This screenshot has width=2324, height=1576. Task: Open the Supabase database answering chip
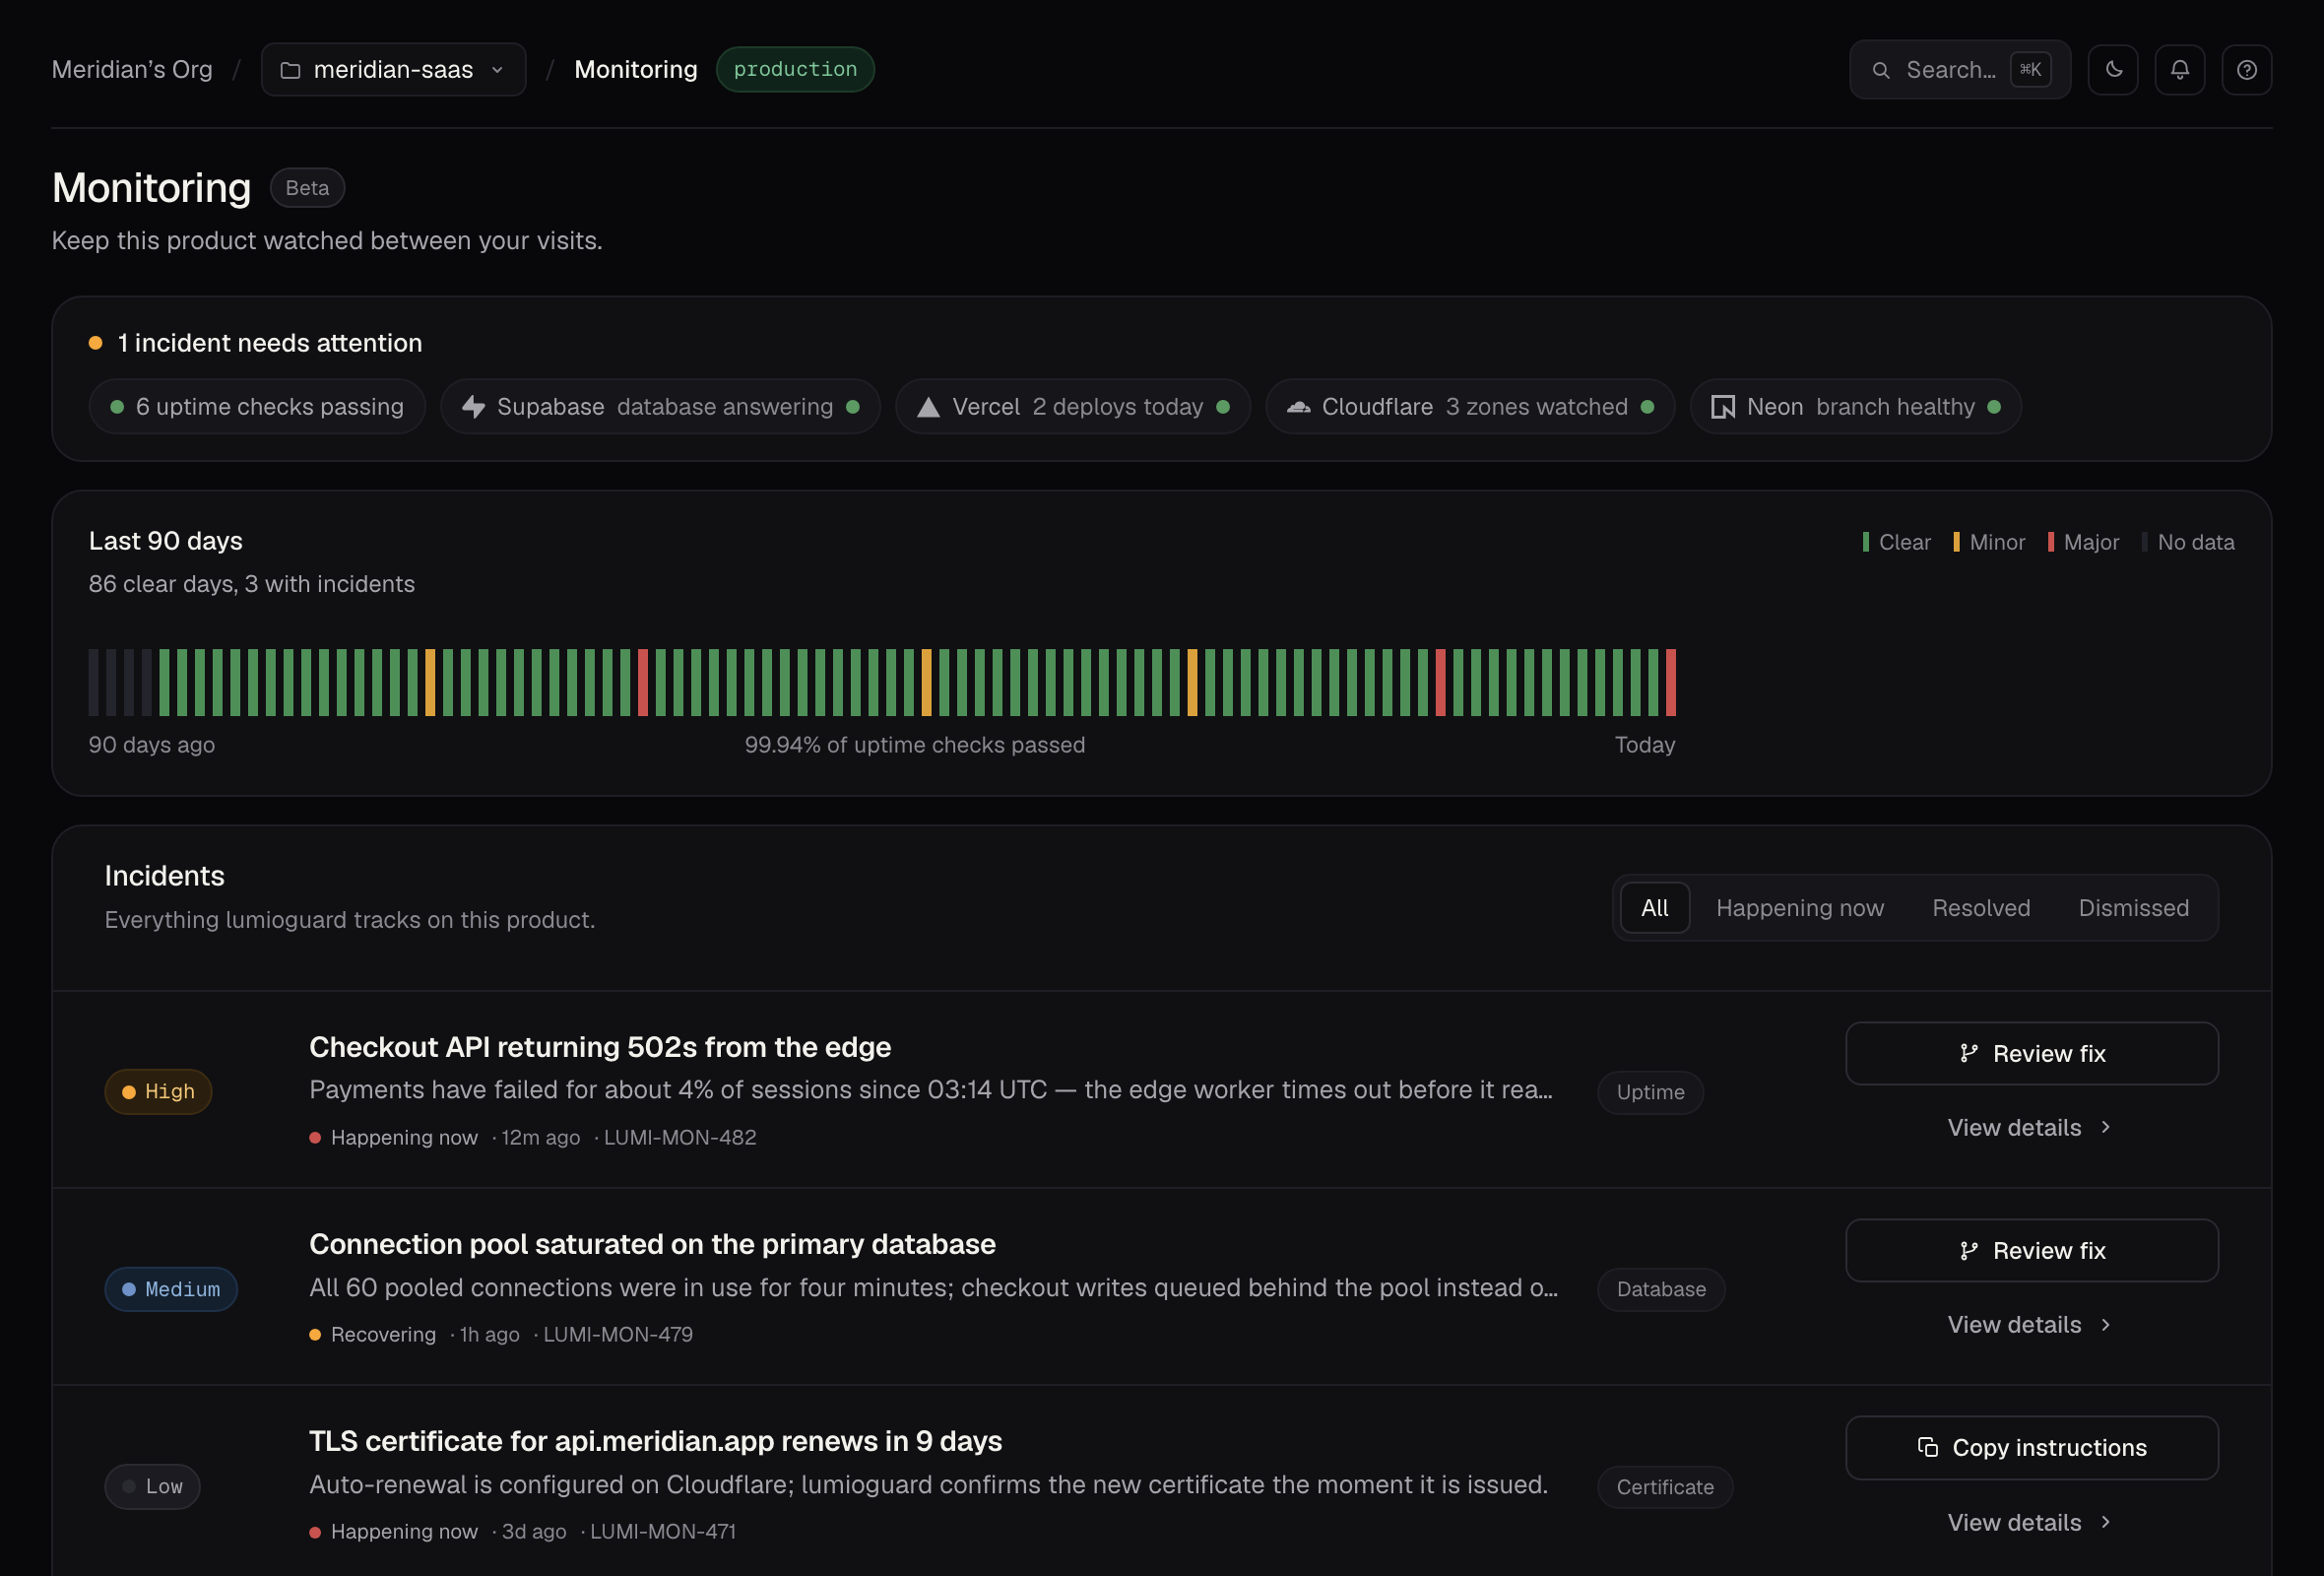point(660,406)
